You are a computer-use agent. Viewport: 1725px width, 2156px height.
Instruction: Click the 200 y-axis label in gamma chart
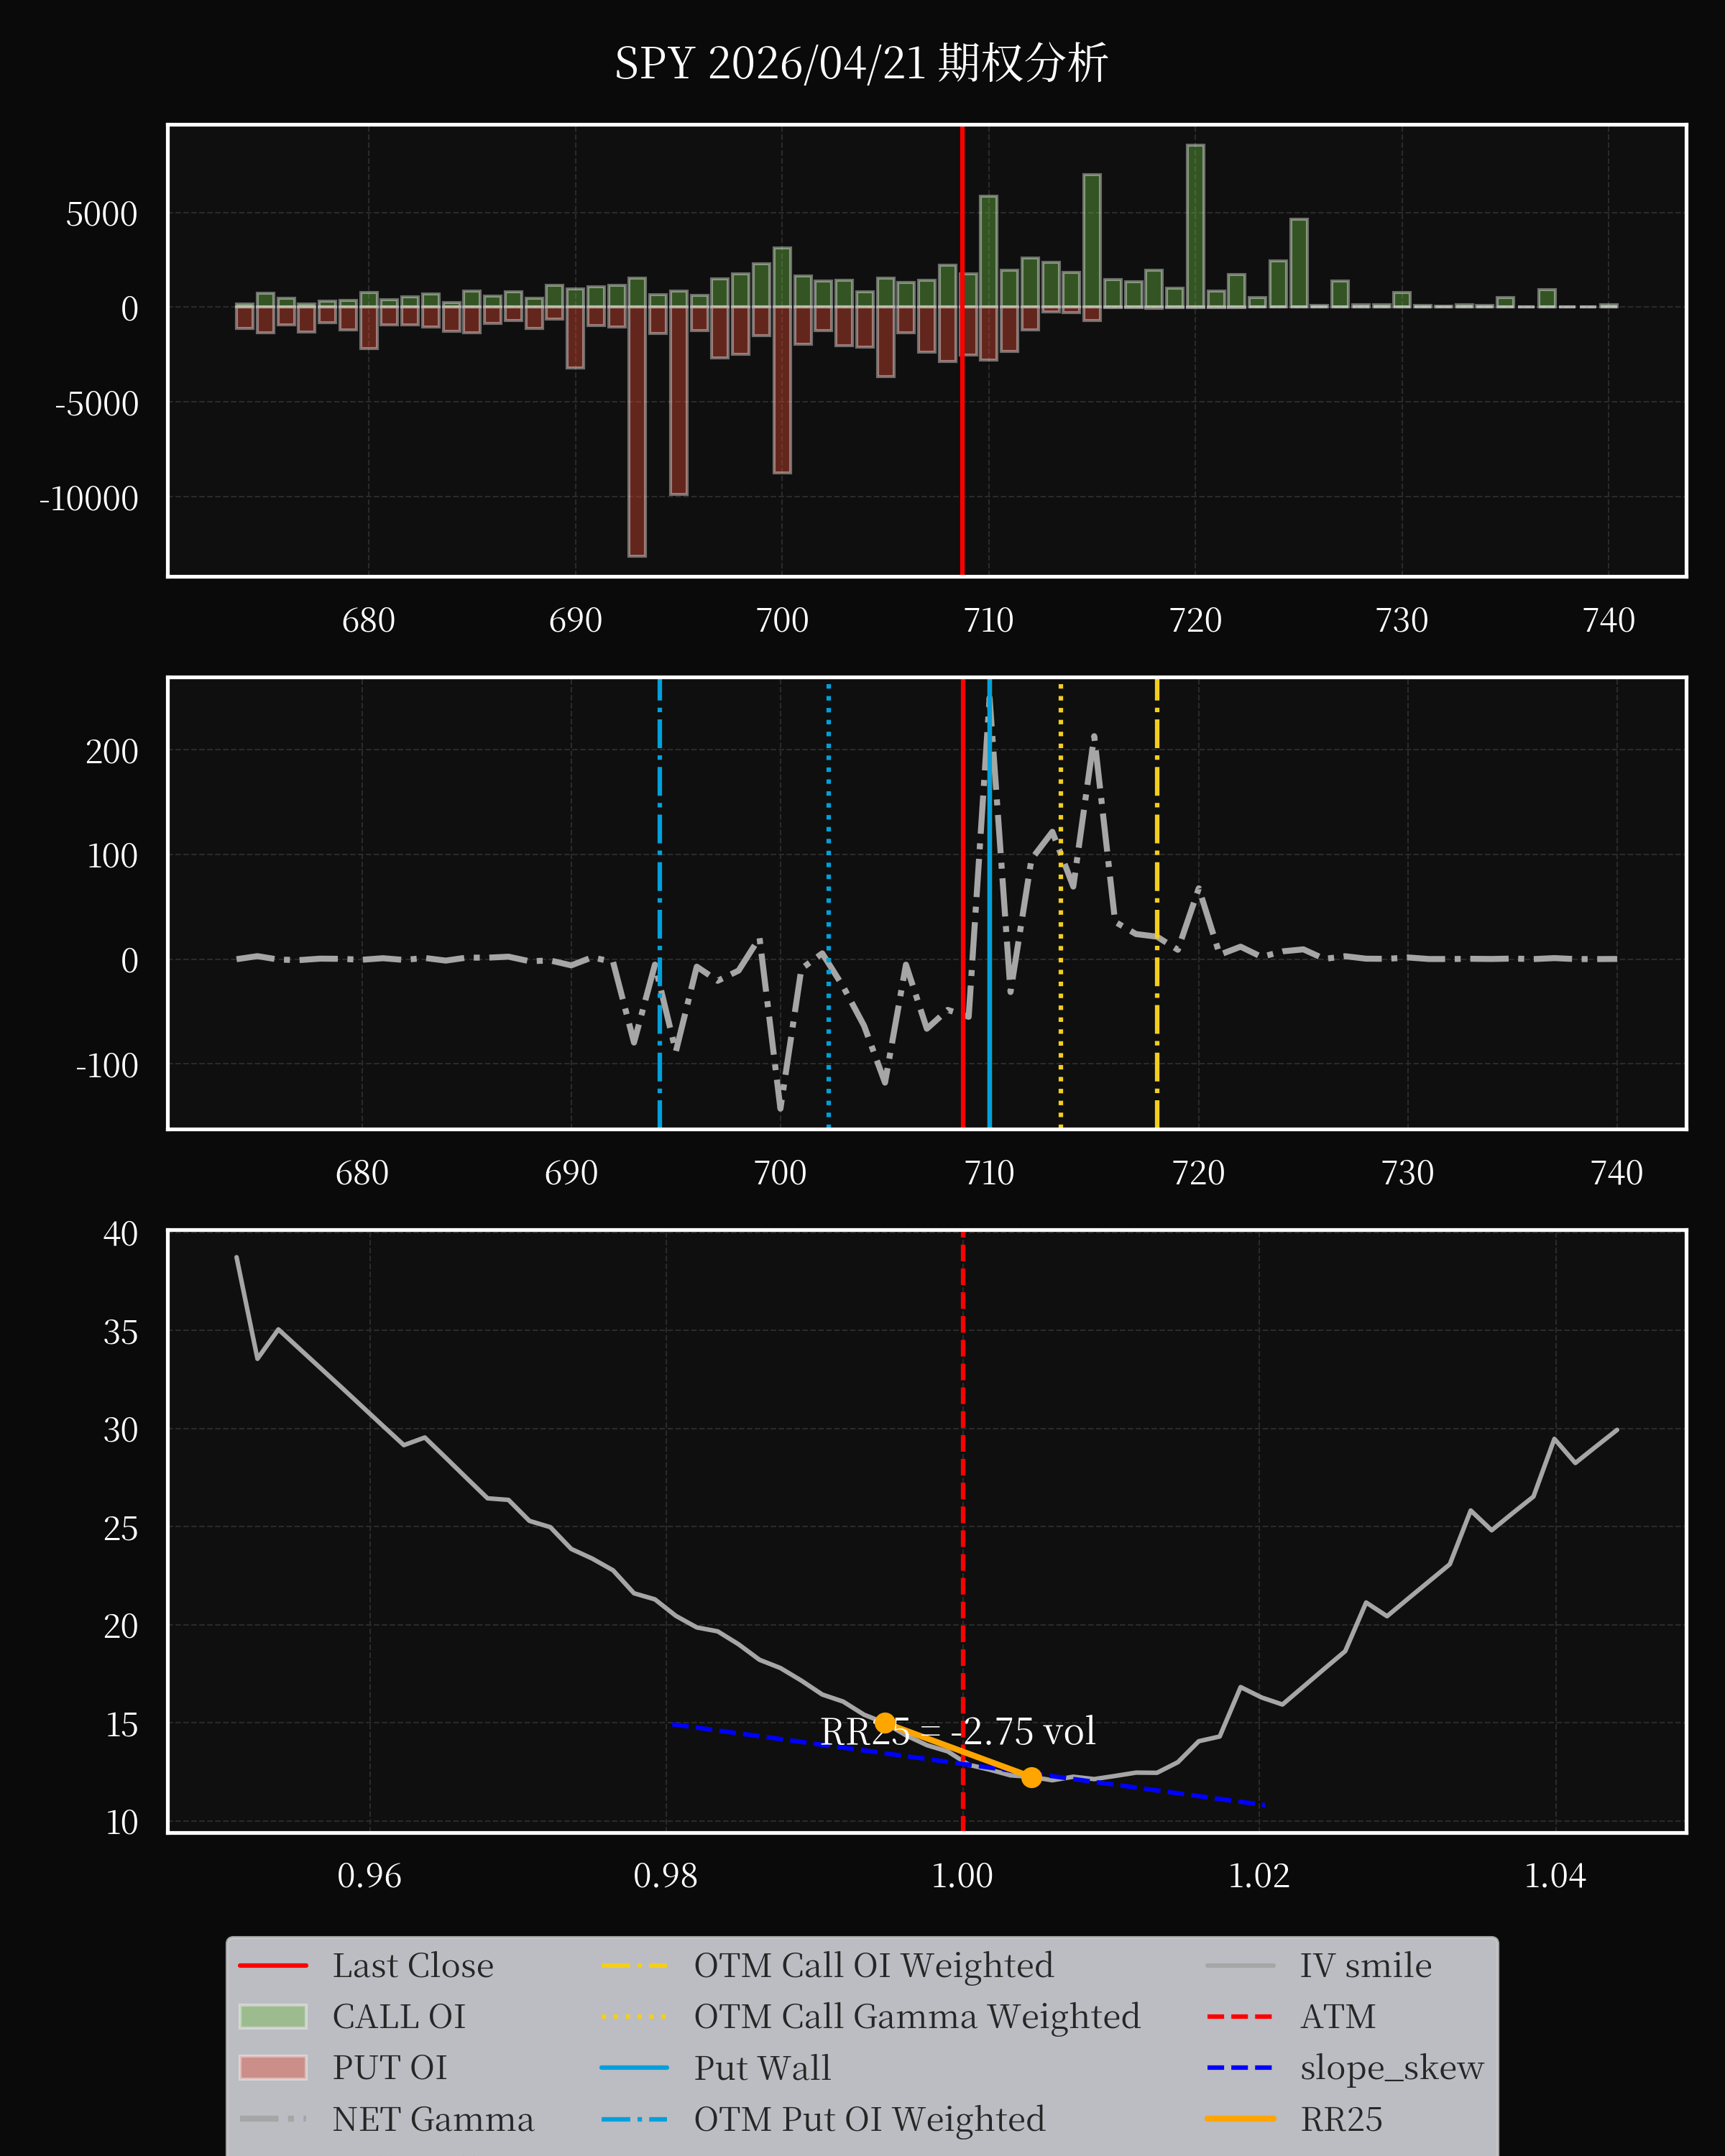click(x=112, y=751)
